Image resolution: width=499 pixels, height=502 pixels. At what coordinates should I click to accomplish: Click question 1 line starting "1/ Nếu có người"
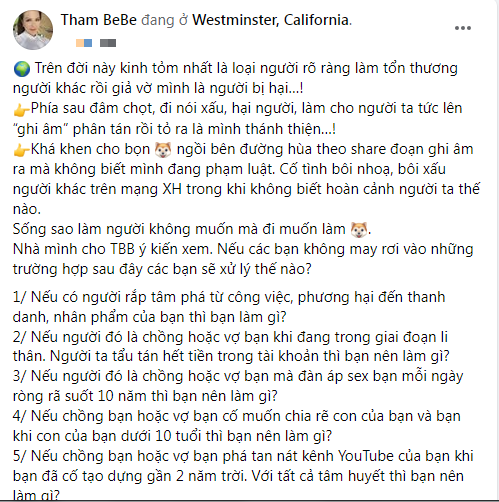coord(229,297)
